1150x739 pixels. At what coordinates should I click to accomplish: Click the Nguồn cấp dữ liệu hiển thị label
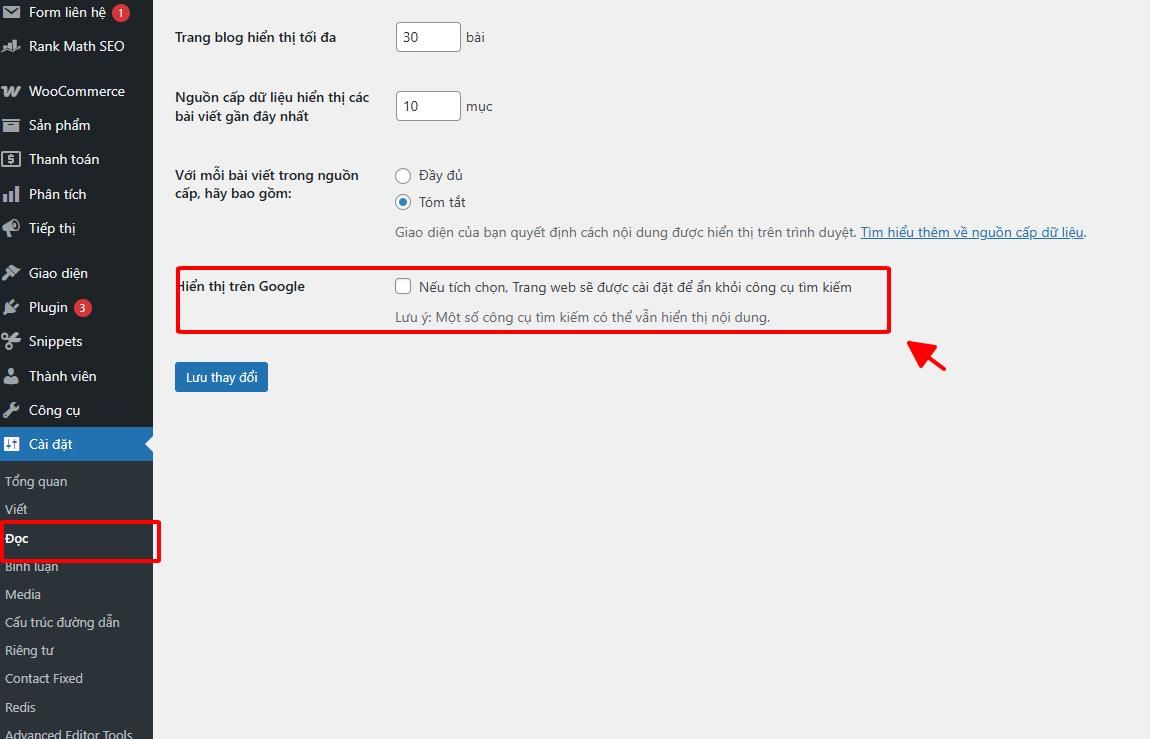click(x=272, y=107)
